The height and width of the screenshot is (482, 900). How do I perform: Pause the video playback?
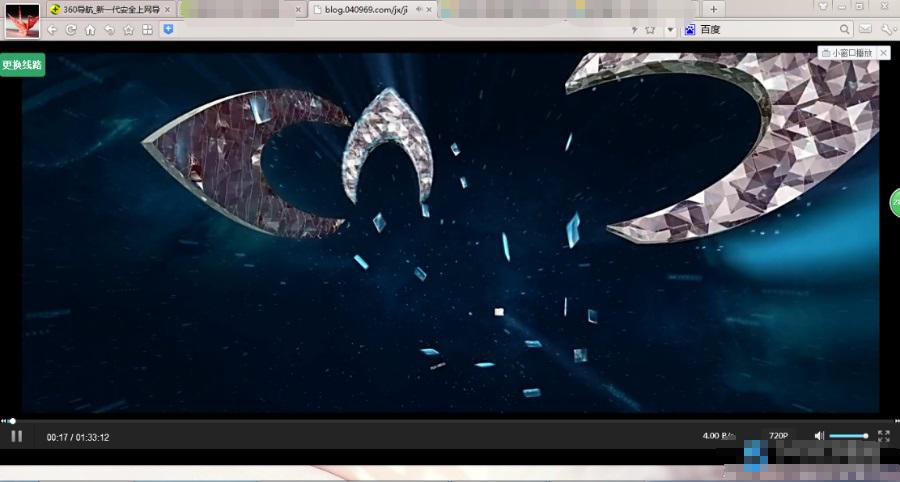tap(16, 436)
